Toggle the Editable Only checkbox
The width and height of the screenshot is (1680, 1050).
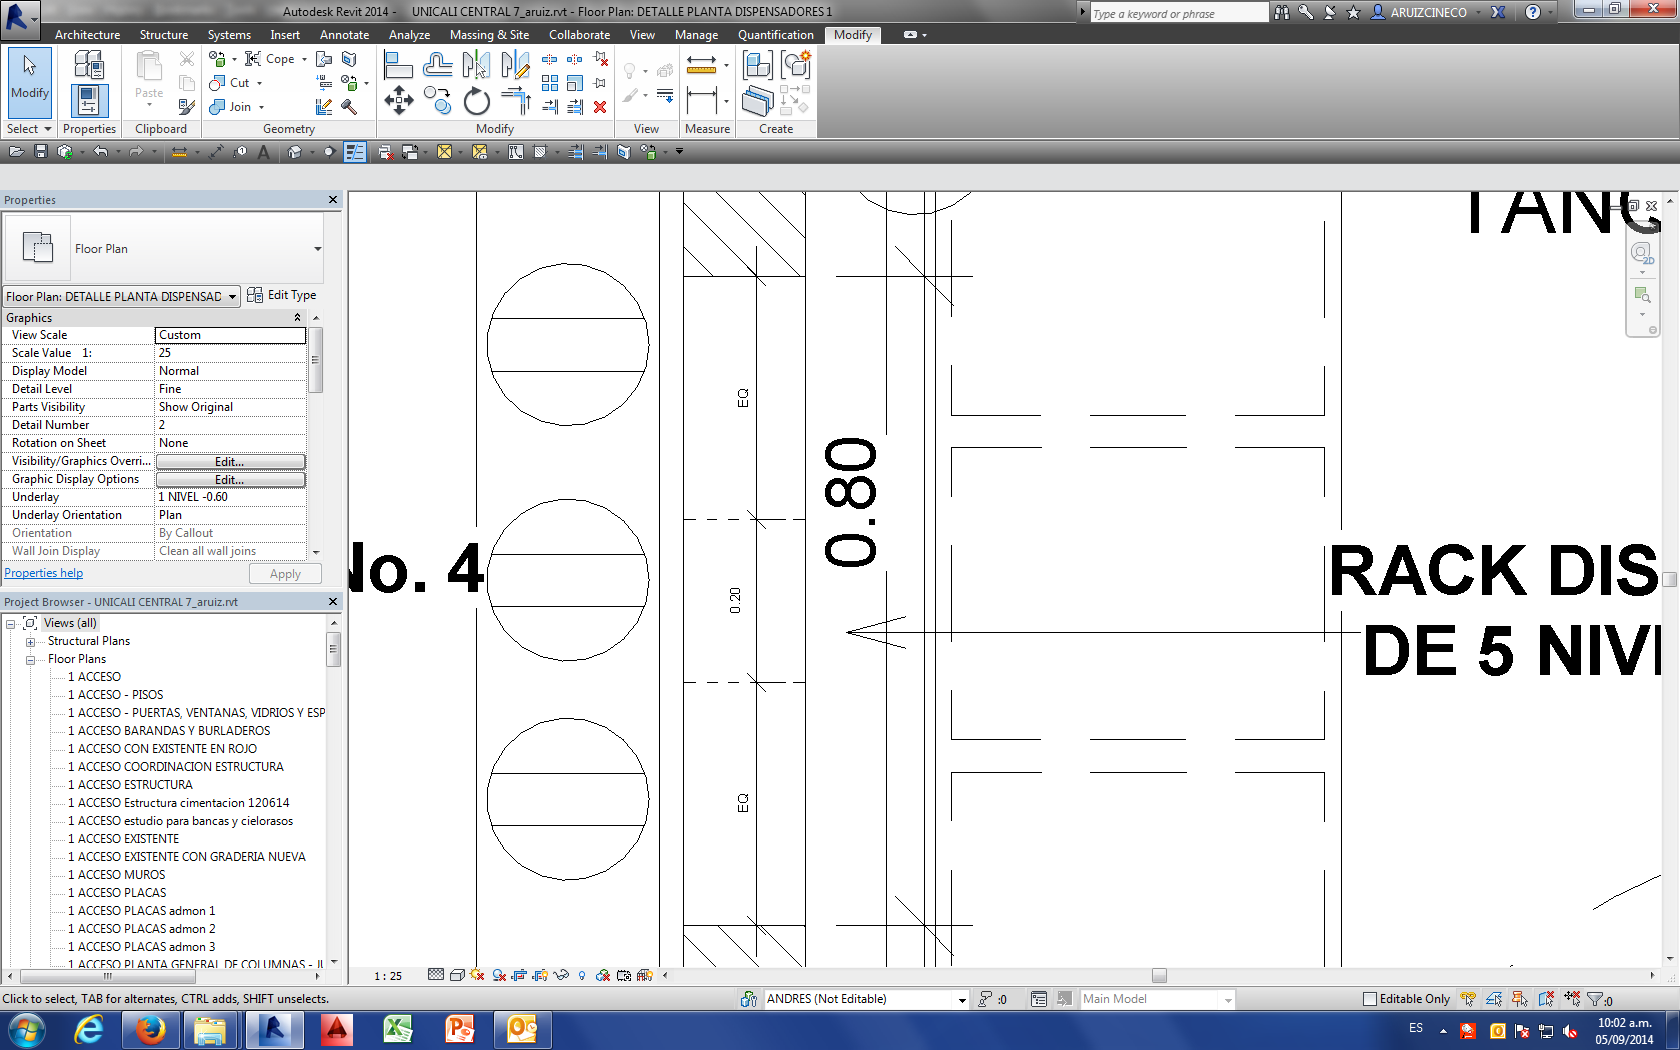[x=1370, y=999]
